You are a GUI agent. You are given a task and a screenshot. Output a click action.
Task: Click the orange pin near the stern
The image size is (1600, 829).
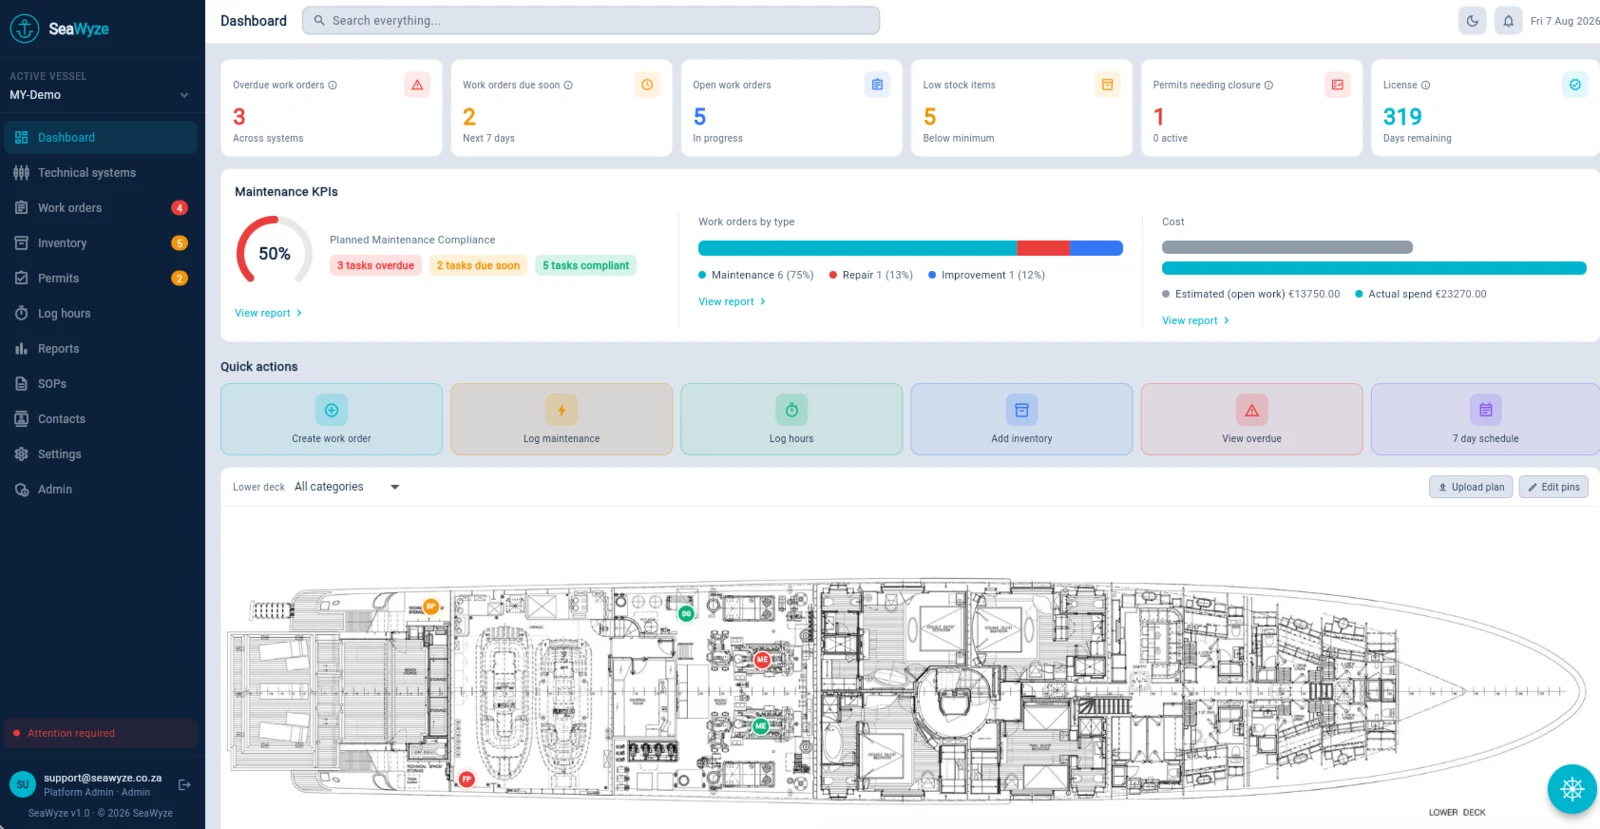click(431, 606)
